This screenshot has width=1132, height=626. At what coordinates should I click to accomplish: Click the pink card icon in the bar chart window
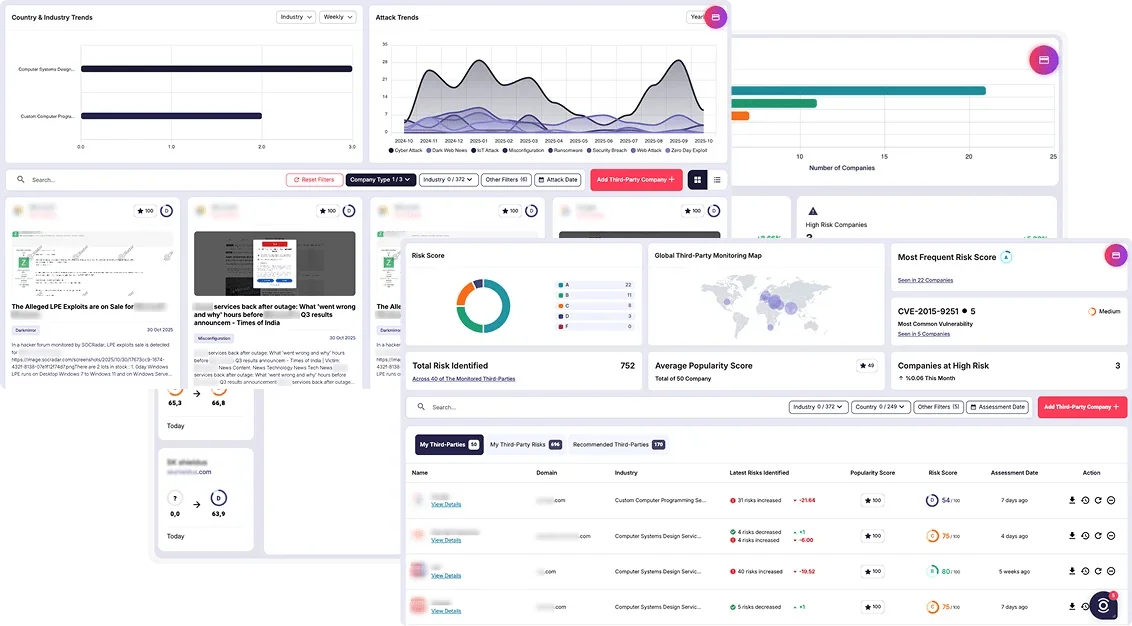[x=1044, y=60]
